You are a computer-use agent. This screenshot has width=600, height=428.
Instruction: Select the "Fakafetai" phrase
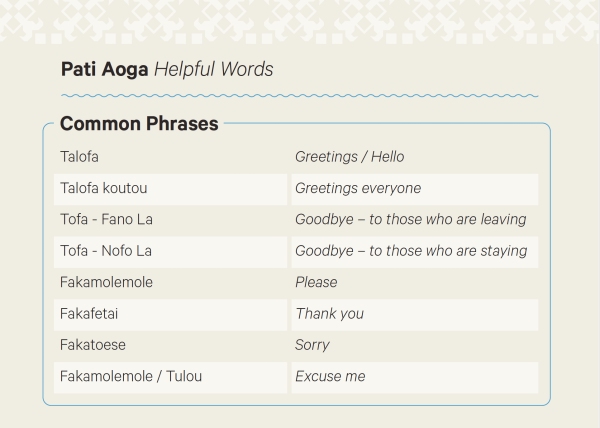tap(91, 314)
